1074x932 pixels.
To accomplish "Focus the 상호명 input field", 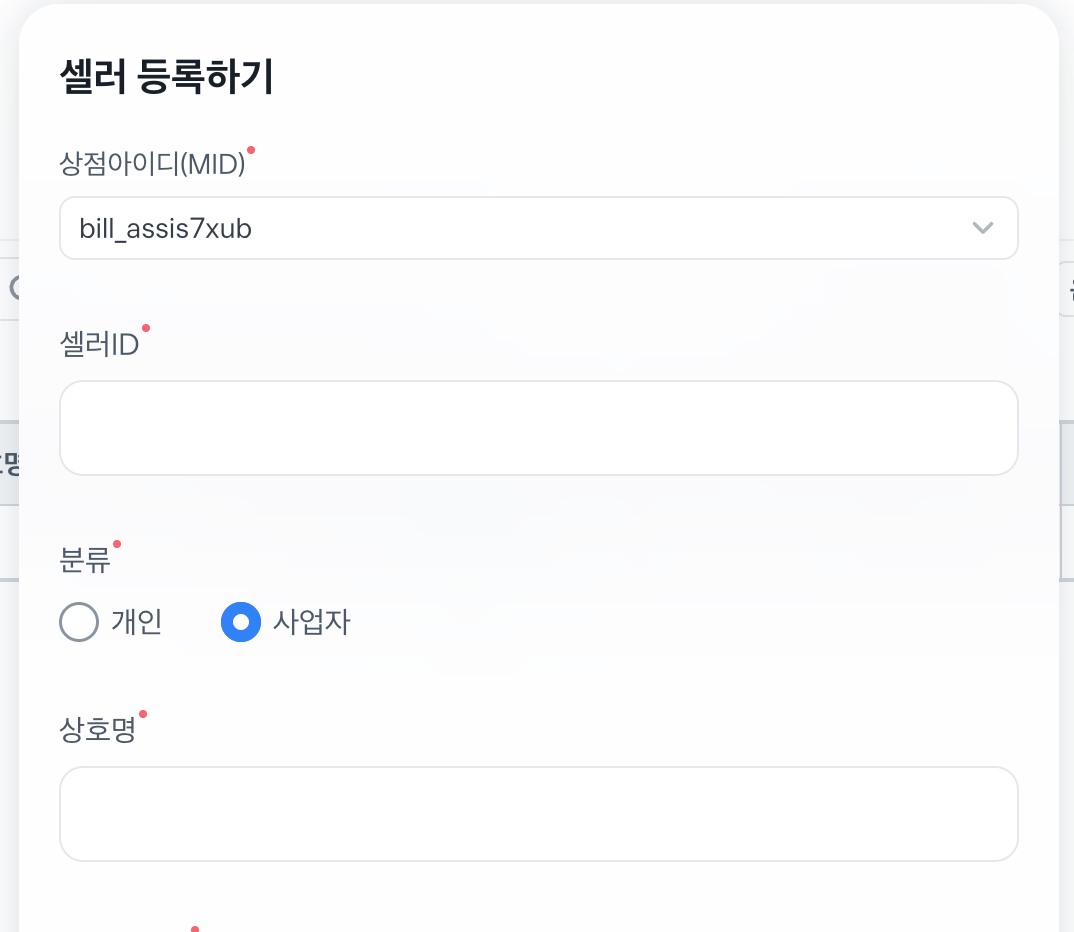I will pyautogui.click(x=538, y=814).
